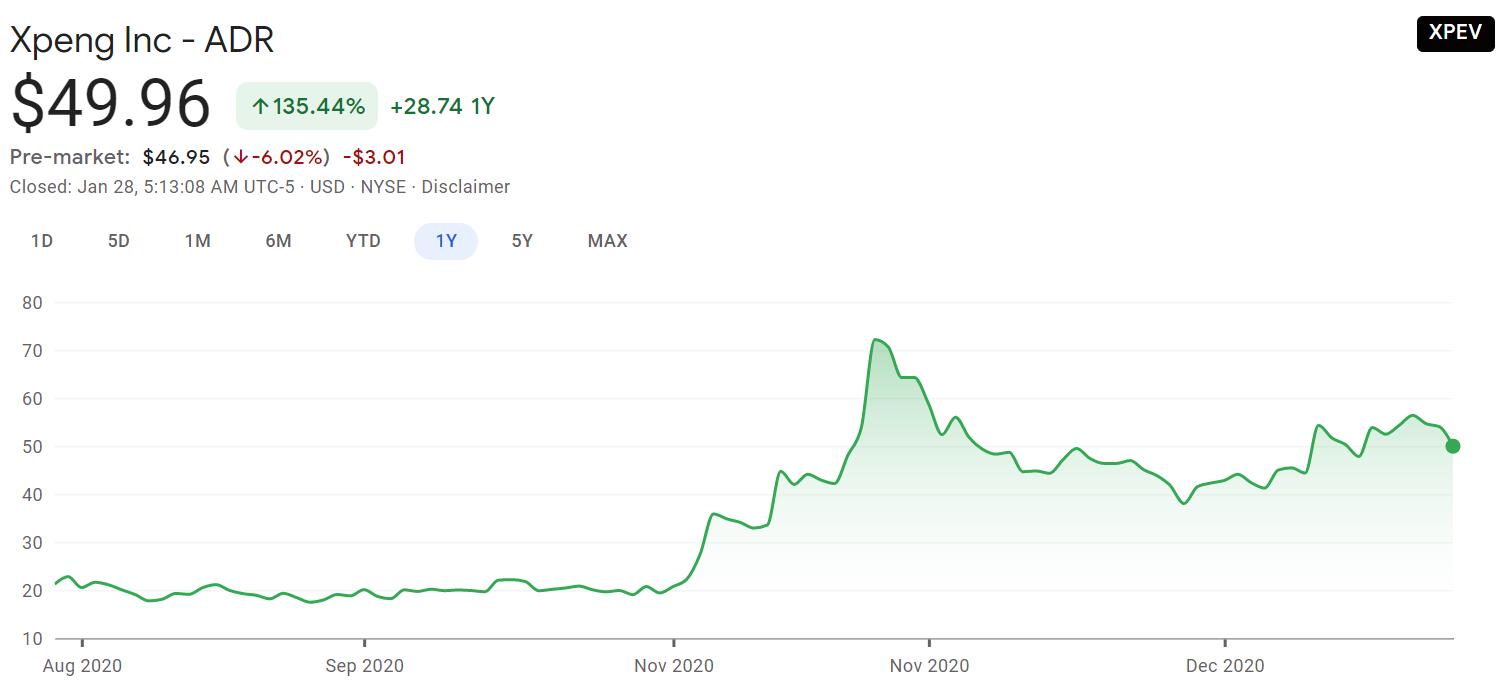The image size is (1506, 689).
Task: Click the pre-market price $46.95
Action: pos(176,157)
